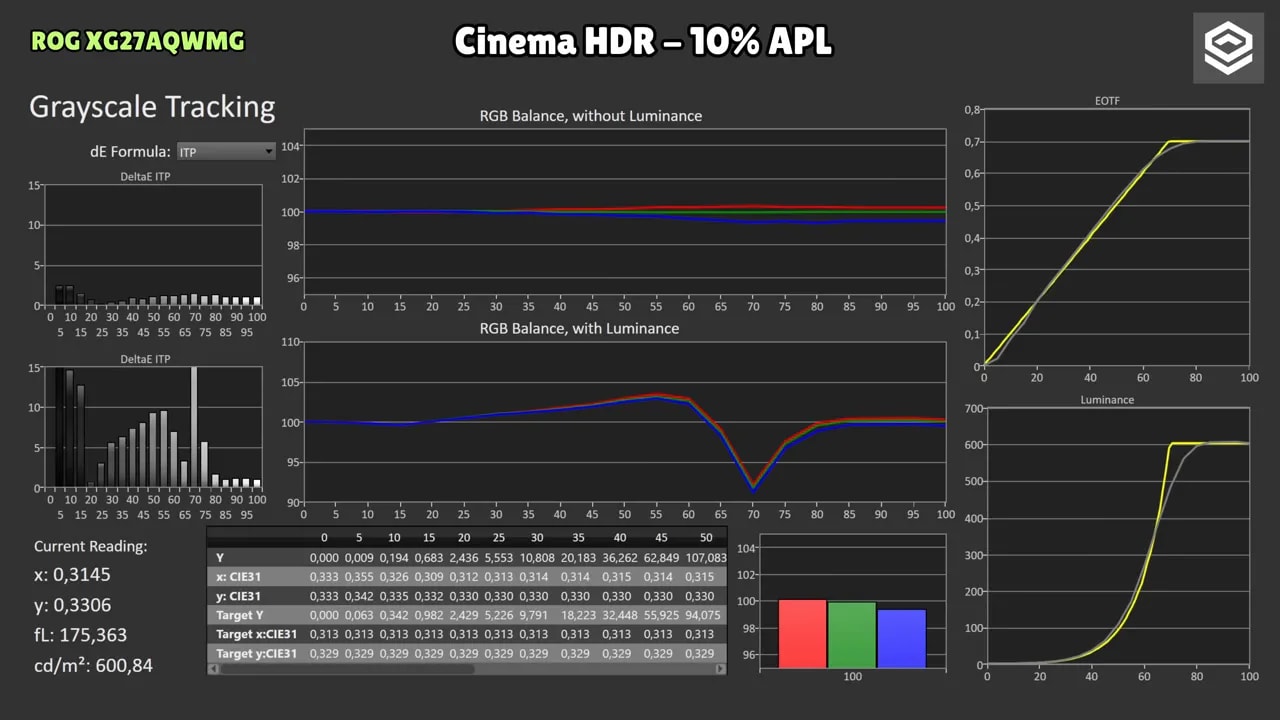Click the lower 'DeltaE ITP' chart title
This screenshot has height=720, width=1280.
click(146, 359)
